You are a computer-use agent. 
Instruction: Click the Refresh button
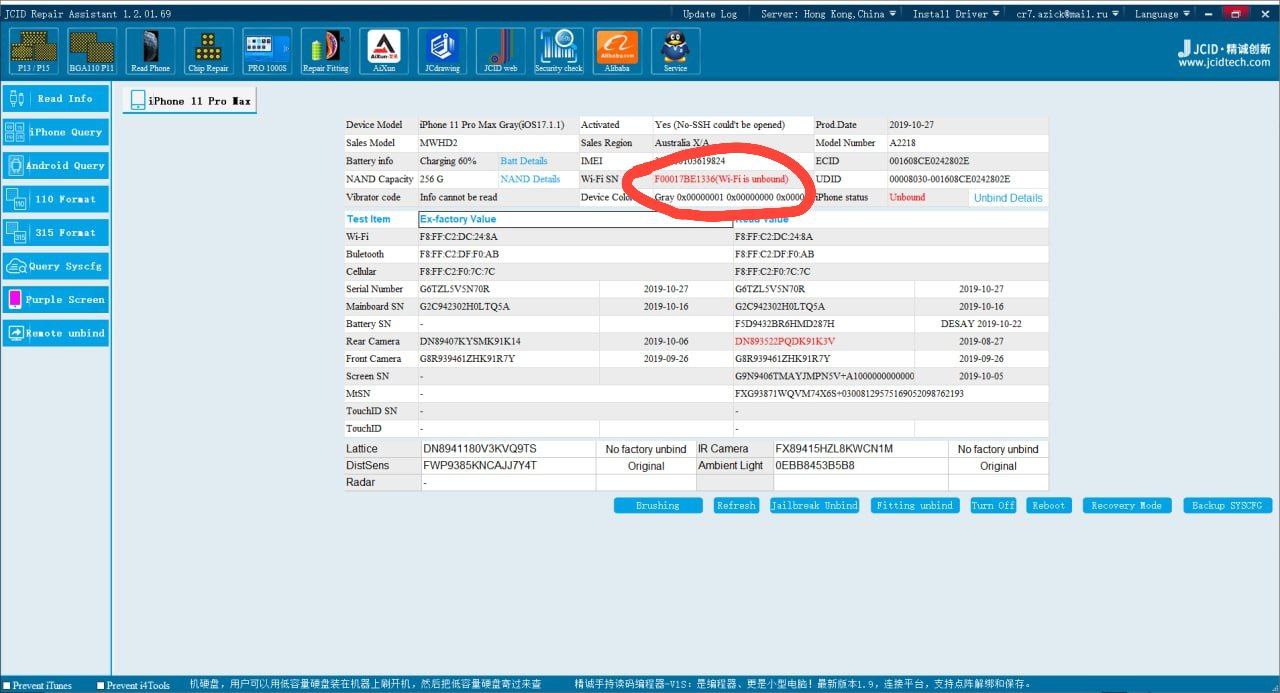click(736, 506)
